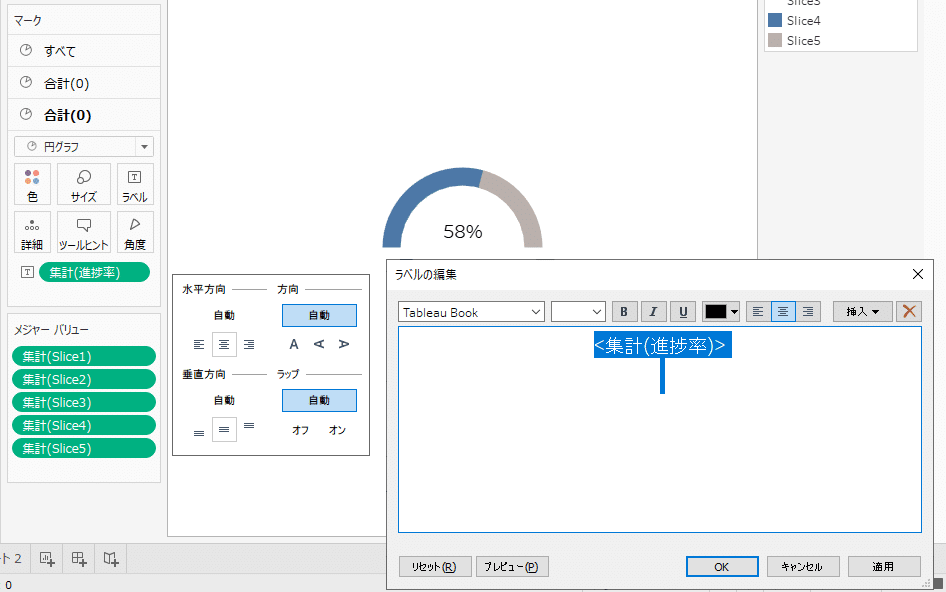Set horizontal alignment to right in popup

249,345
